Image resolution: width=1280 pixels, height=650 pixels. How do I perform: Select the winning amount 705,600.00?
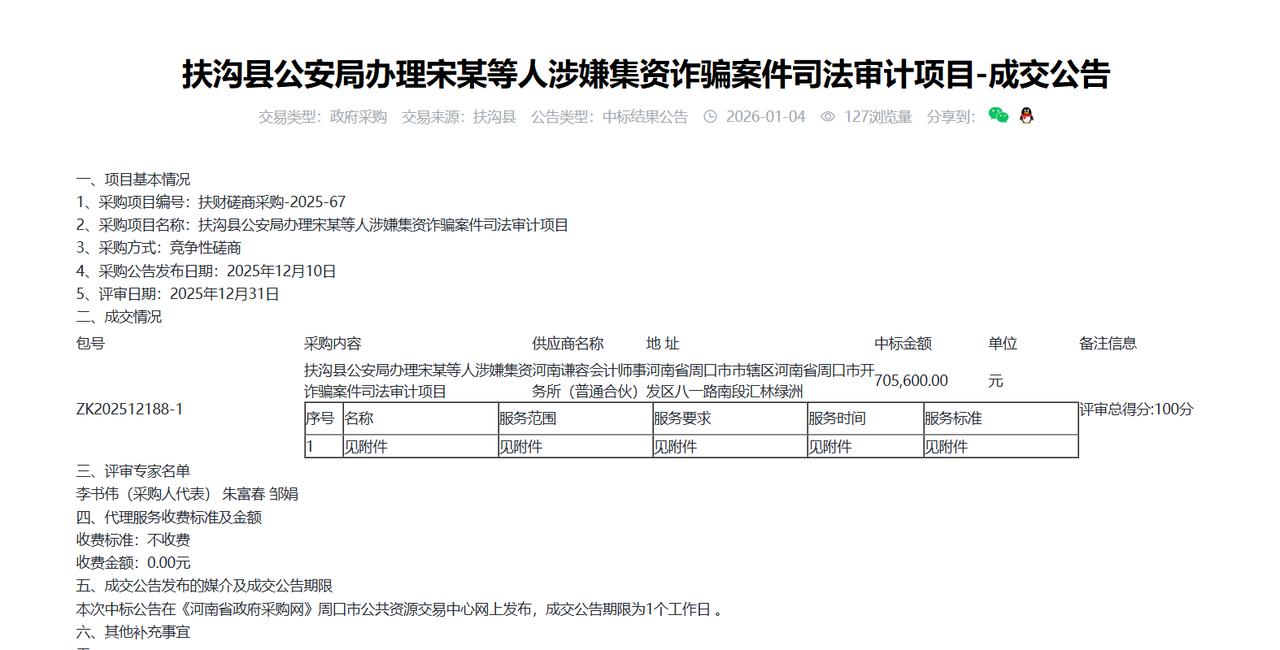(912, 380)
